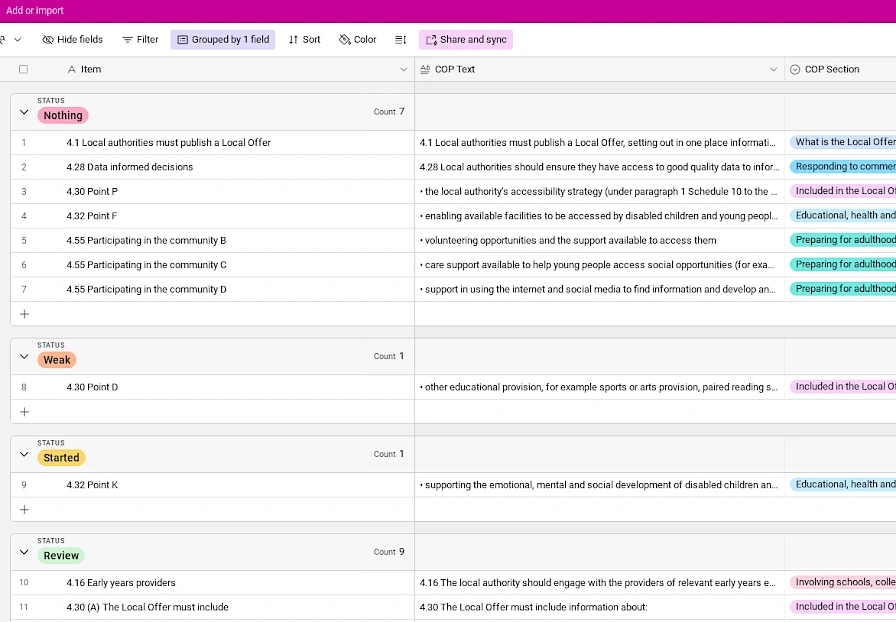Click the Nothing group Count 7 label
The image size is (896, 622).
[389, 111]
